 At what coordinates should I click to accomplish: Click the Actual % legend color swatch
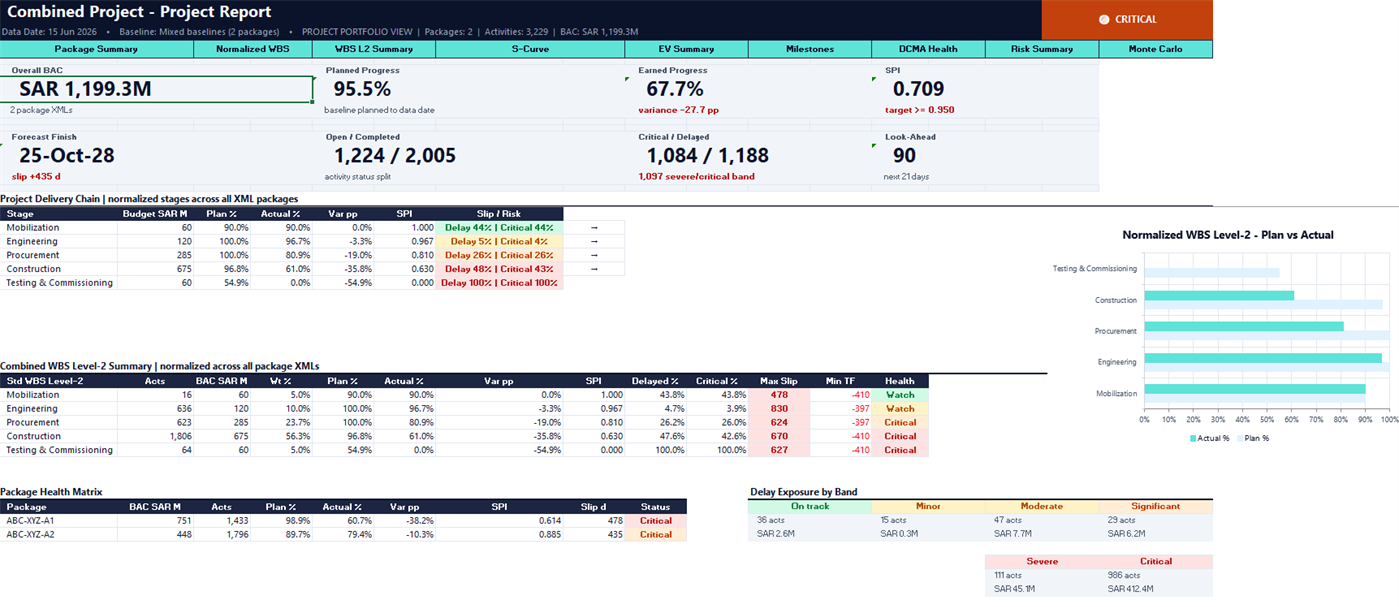pyautogui.click(x=1193, y=438)
